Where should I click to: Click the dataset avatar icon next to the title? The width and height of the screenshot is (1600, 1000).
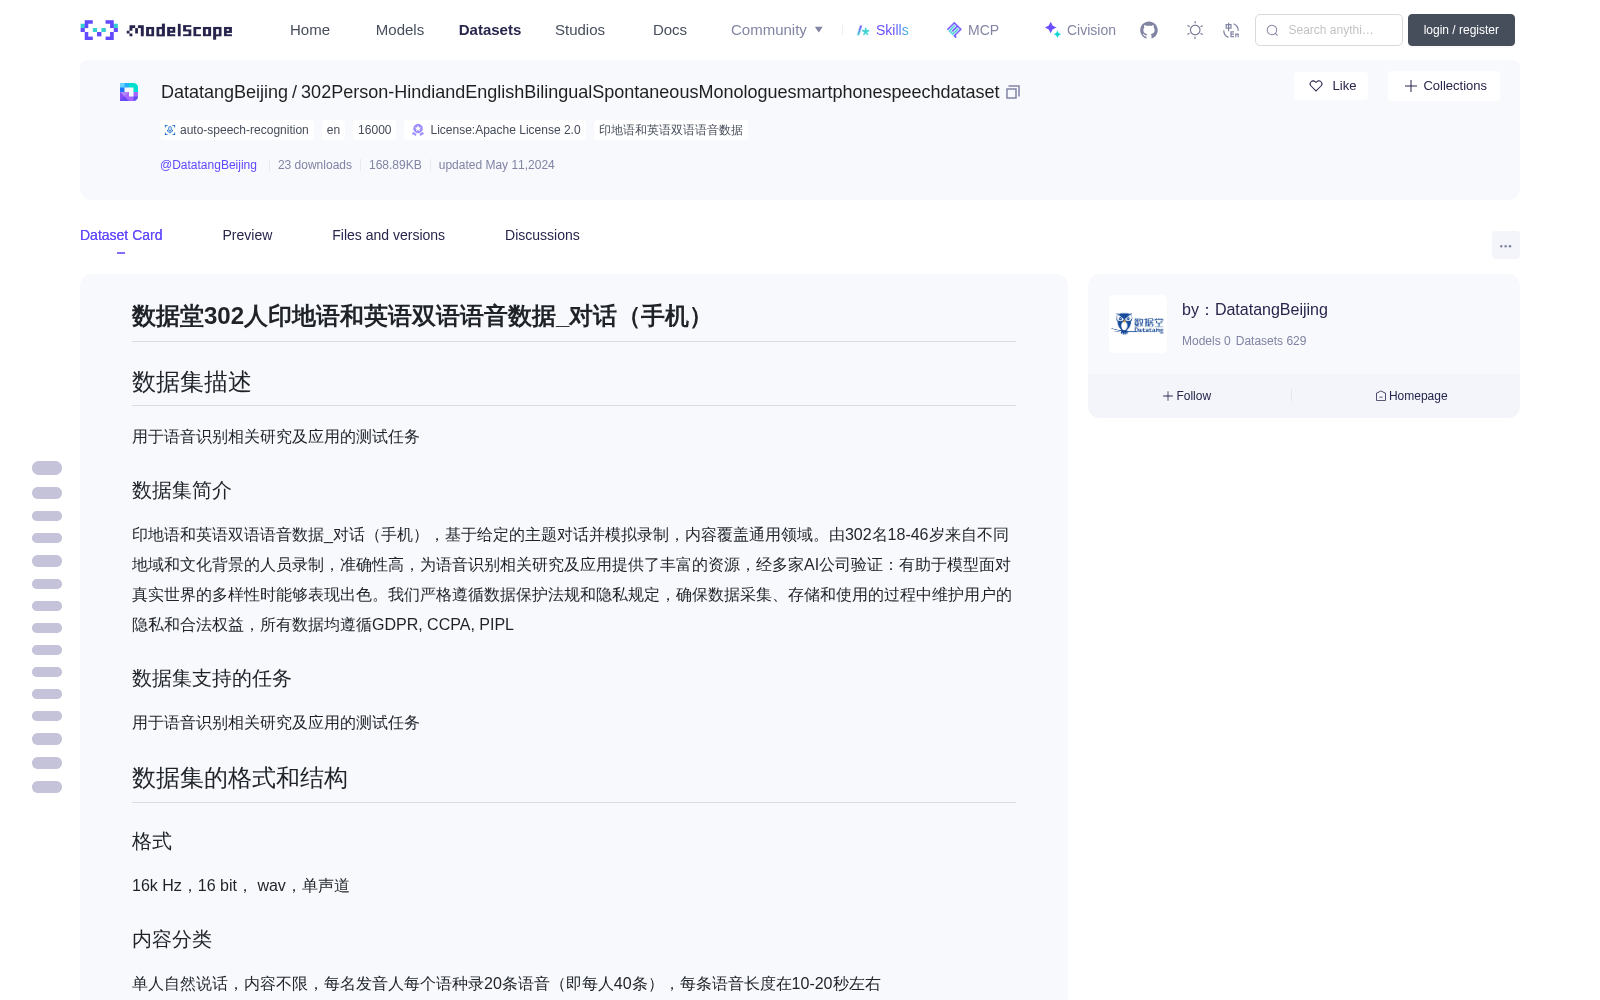[x=129, y=92]
